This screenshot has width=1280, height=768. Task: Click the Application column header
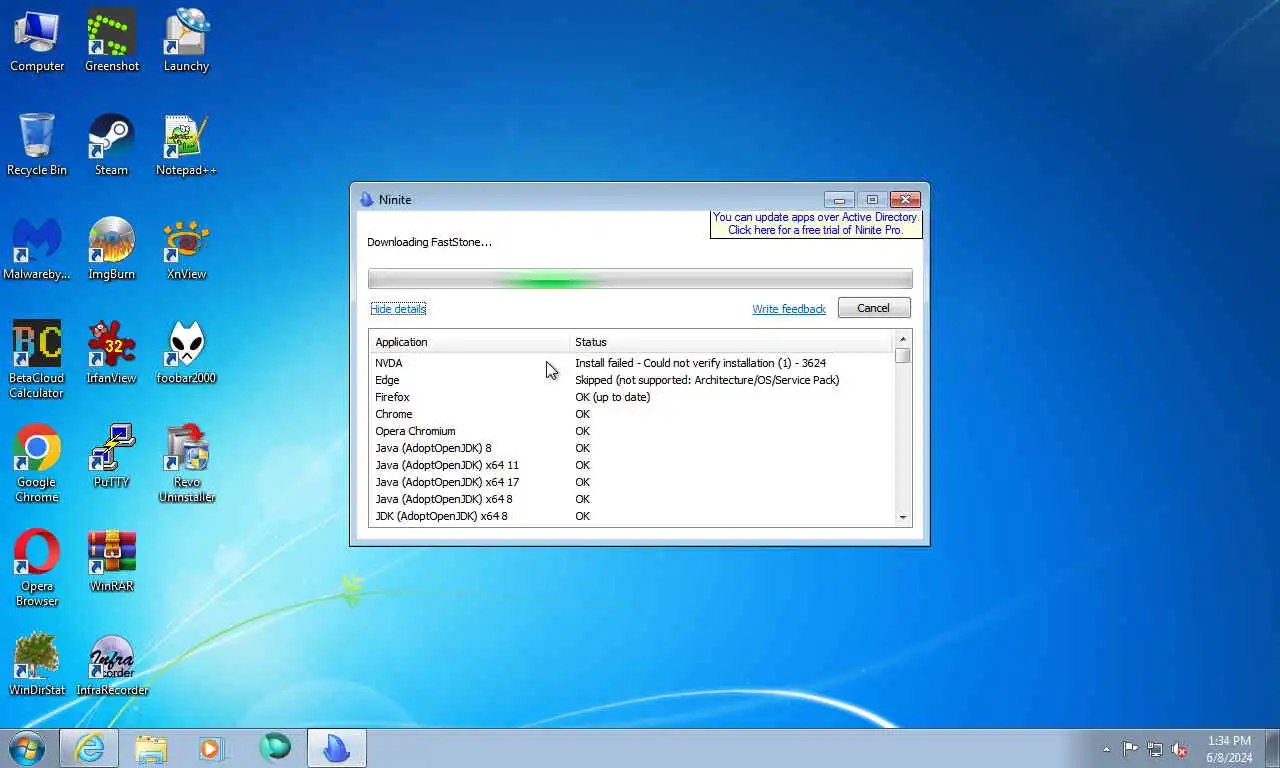click(469, 342)
